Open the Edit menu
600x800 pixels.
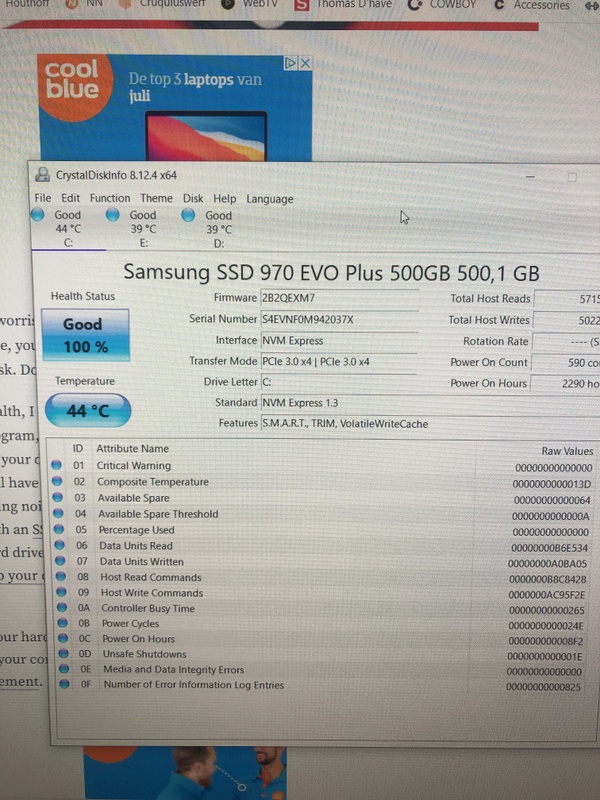point(70,198)
